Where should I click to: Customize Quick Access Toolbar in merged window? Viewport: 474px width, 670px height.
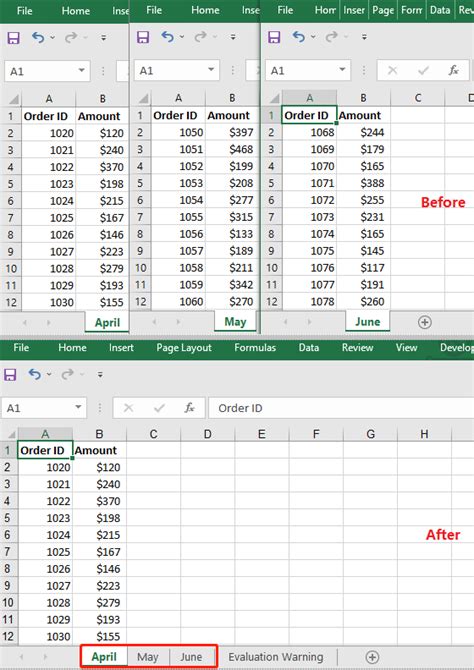[100, 375]
